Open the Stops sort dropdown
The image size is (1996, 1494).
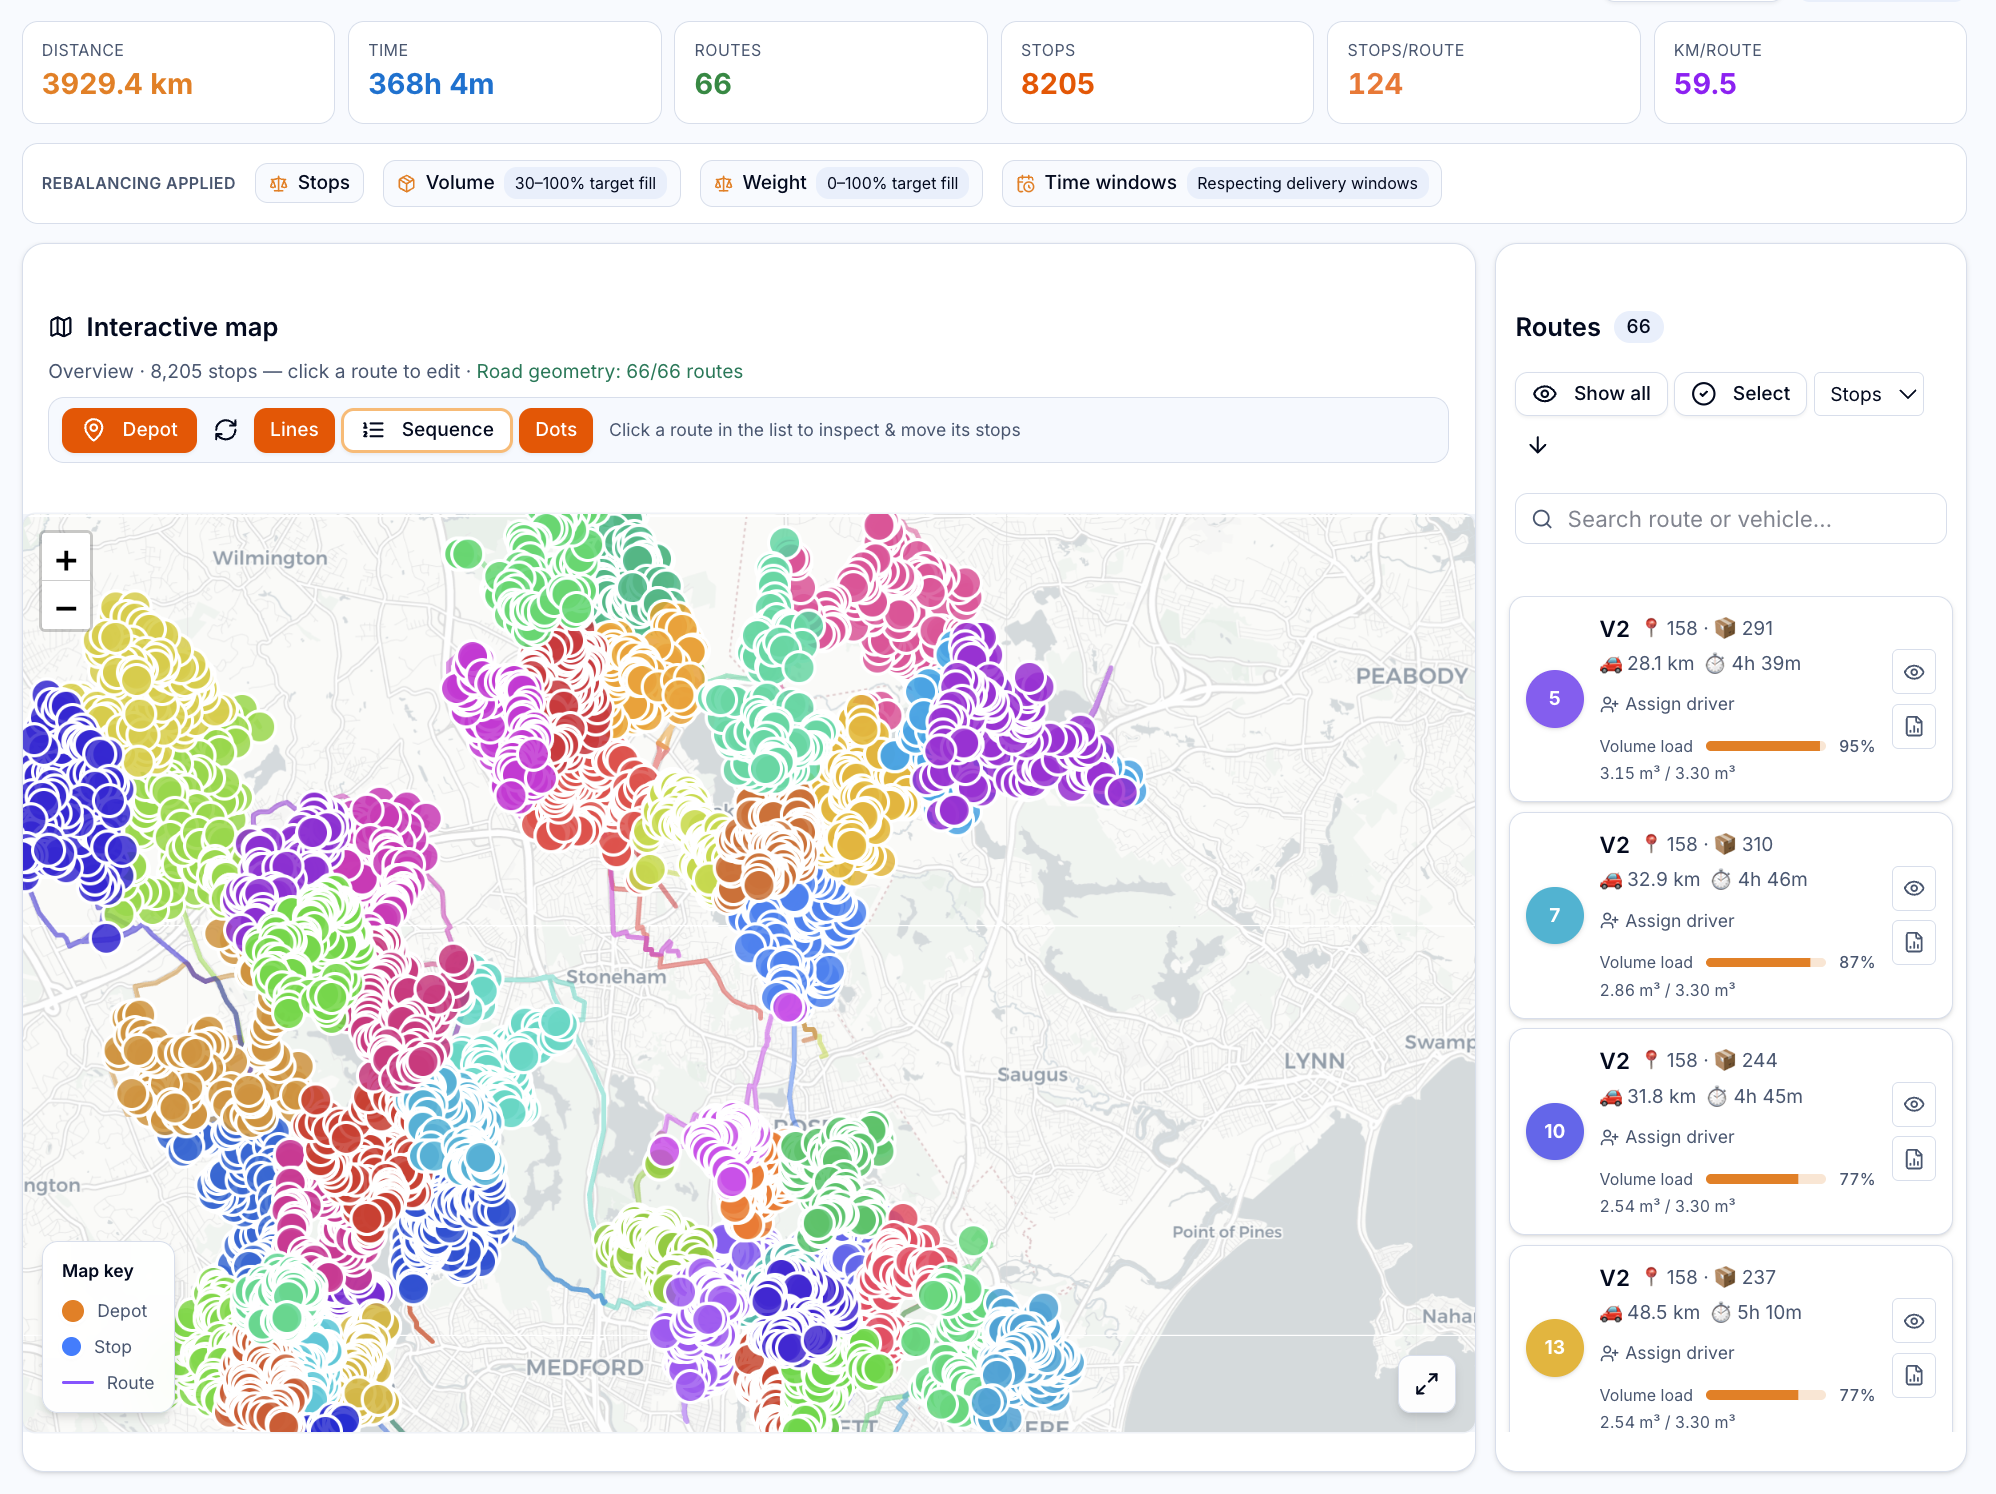click(x=1869, y=394)
